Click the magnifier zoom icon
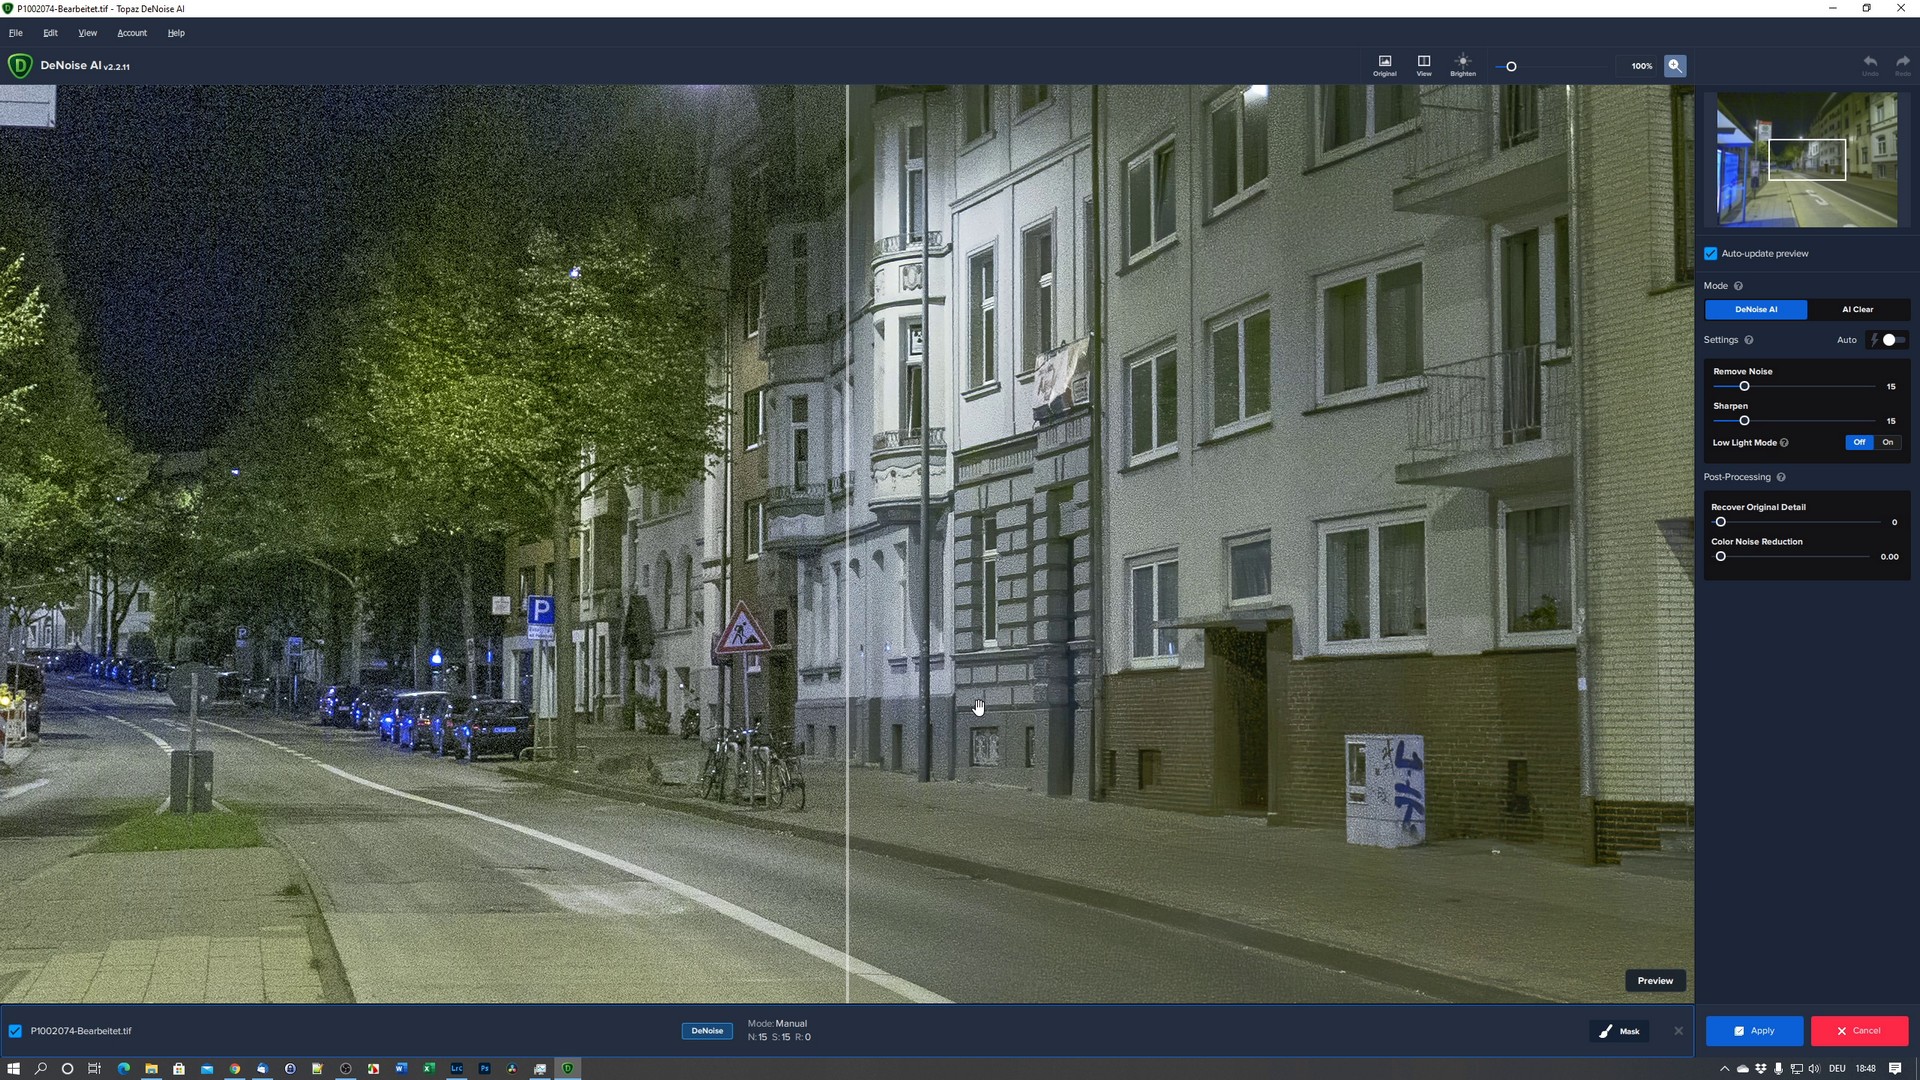Image resolution: width=1920 pixels, height=1080 pixels. [1675, 66]
